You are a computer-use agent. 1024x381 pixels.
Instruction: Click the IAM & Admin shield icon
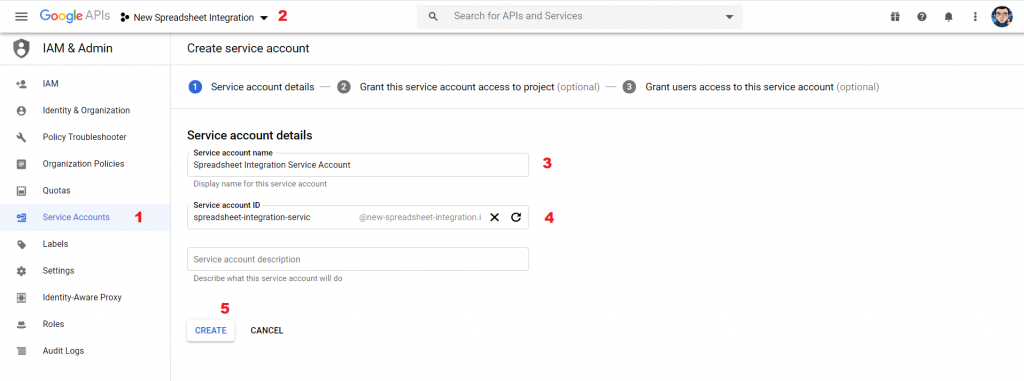tap(22, 48)
